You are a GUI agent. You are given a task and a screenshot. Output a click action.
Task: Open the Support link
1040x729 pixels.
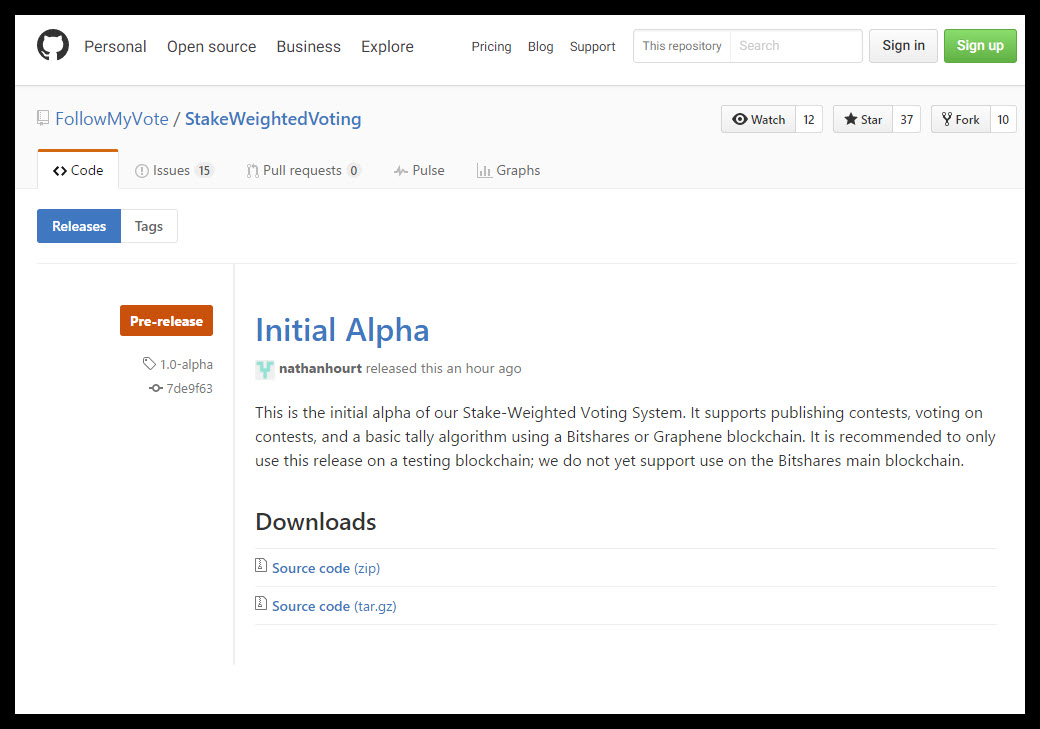coord(592,46)
